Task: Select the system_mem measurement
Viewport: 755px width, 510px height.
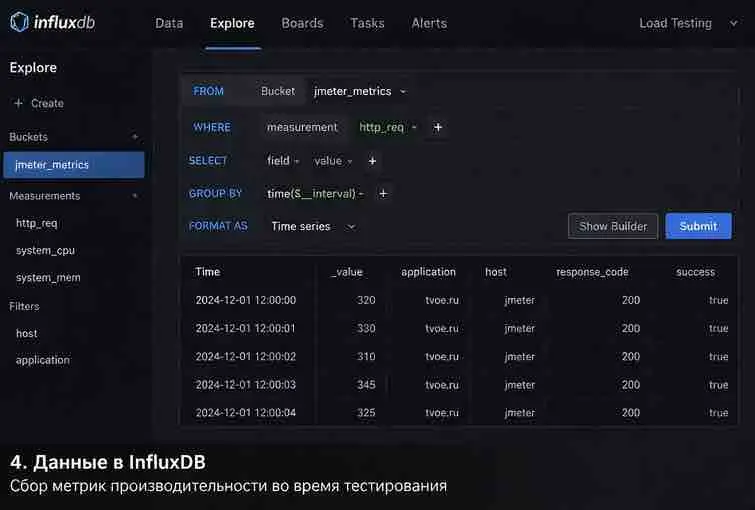Action: 48,278
